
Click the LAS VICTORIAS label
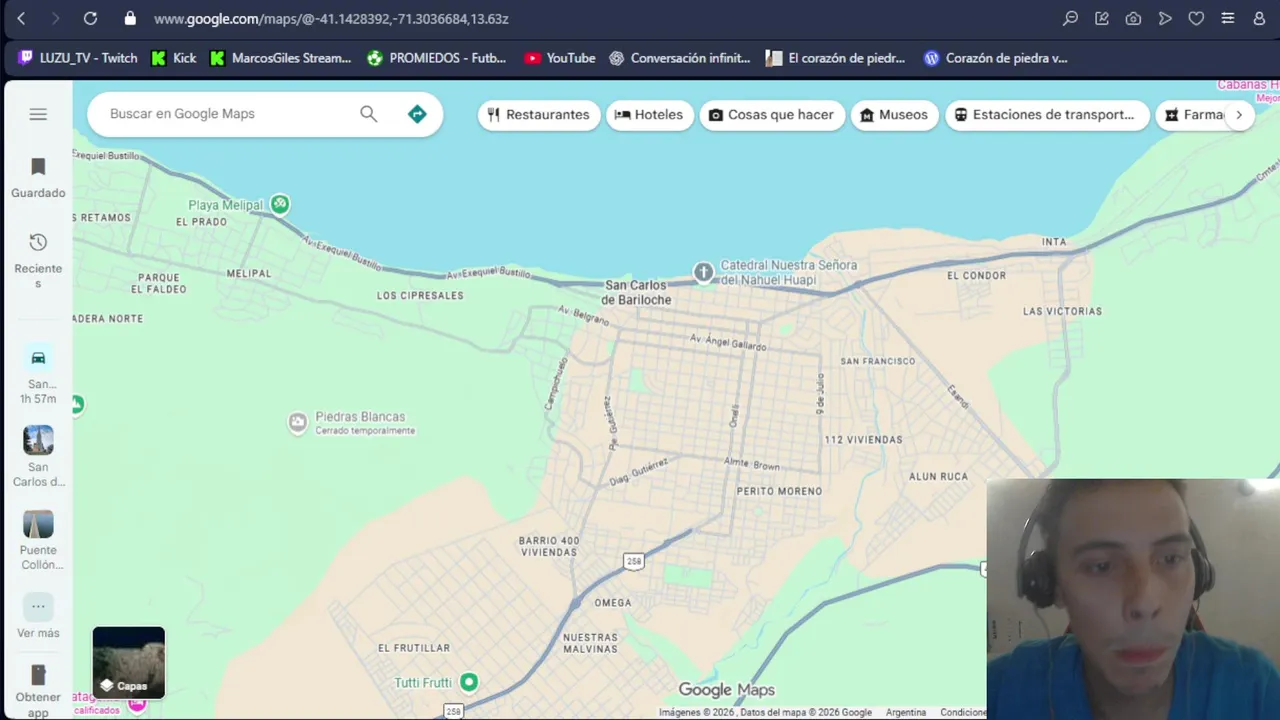coord(1062,312)
